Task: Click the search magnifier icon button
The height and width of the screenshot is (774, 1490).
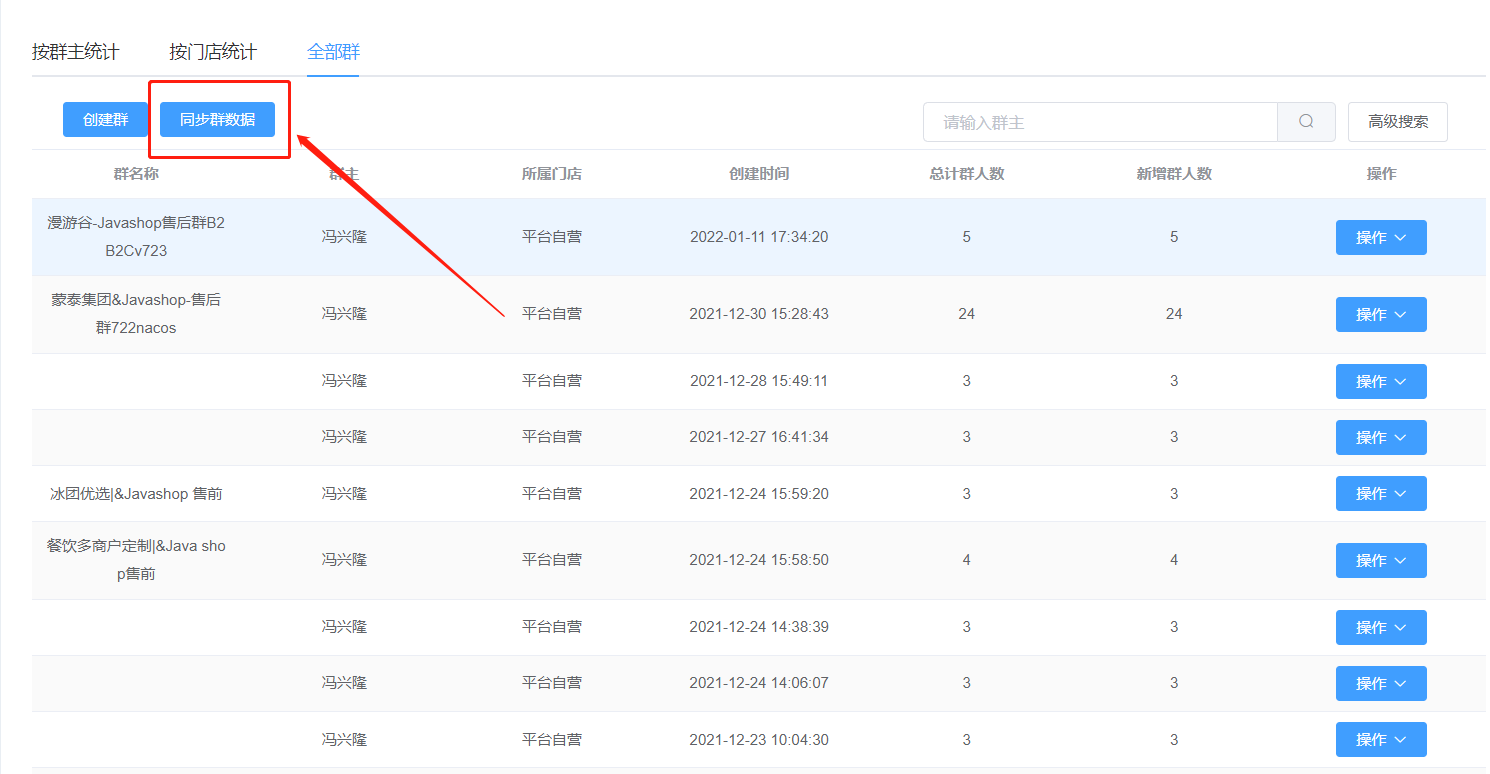Action: pyautogui.click(x=1306, y=122)
